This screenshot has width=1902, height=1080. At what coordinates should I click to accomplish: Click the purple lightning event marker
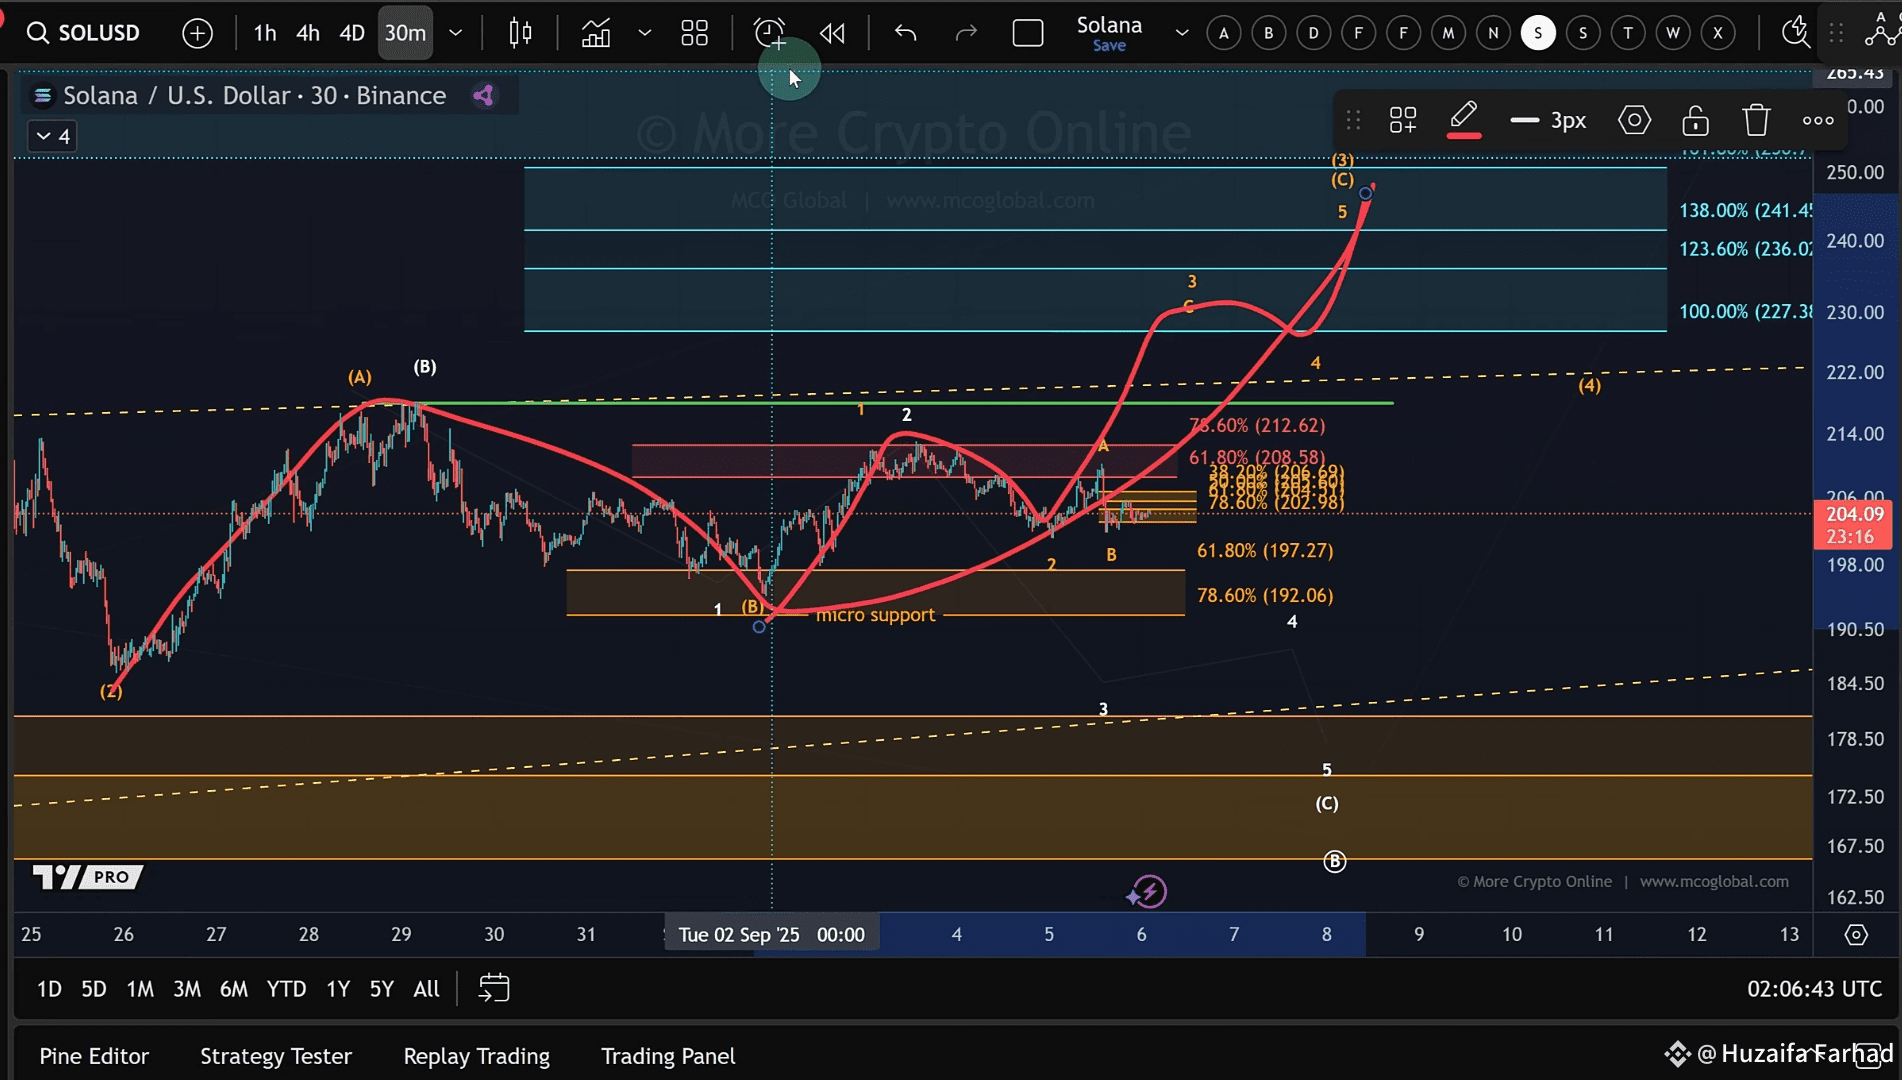(1149, 891)
